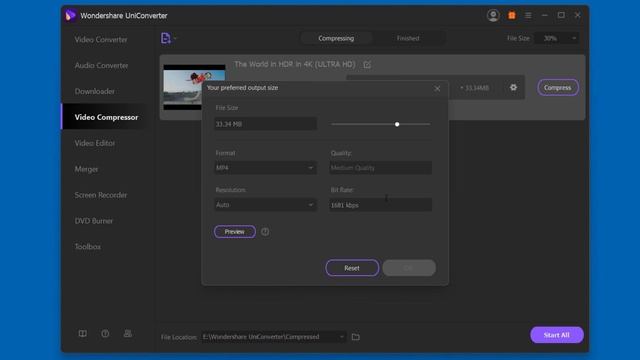Close the preferred output size dialog
640x360 pixels.
tap(437, 89)
